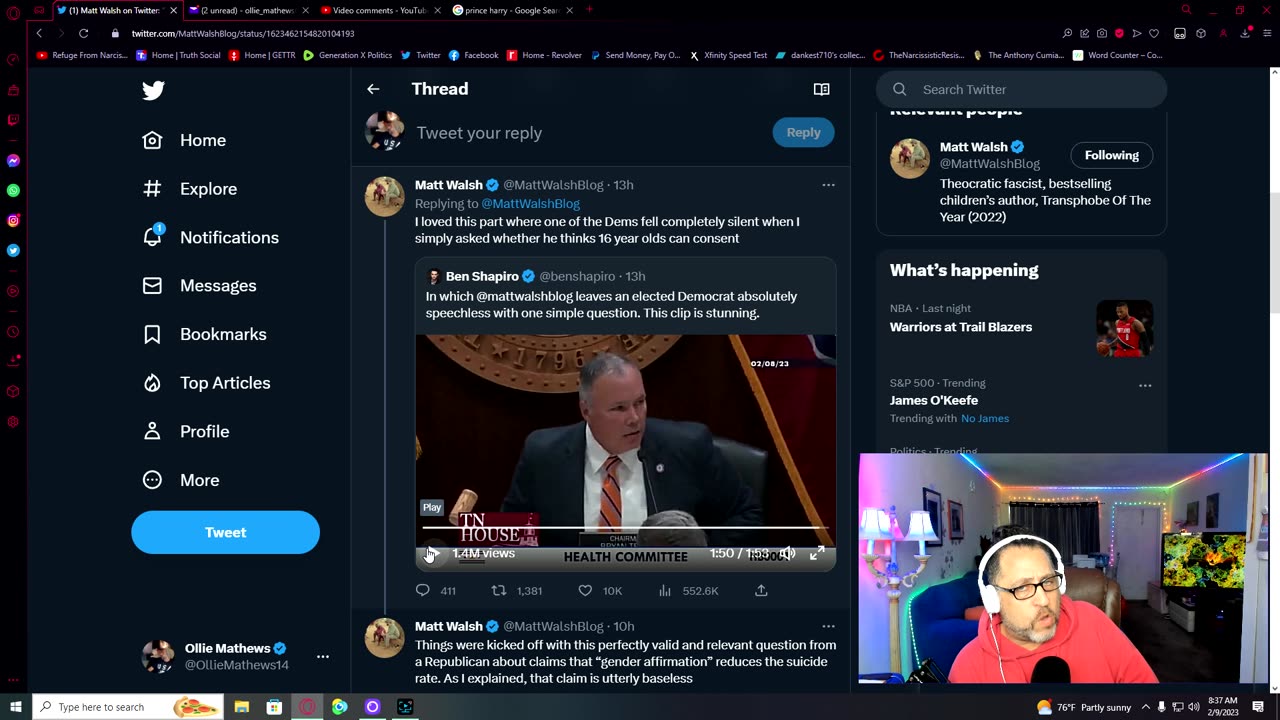Viewport: 1280px width, 720px height.
Task: Click the Reply button
Action: [803, 132]
